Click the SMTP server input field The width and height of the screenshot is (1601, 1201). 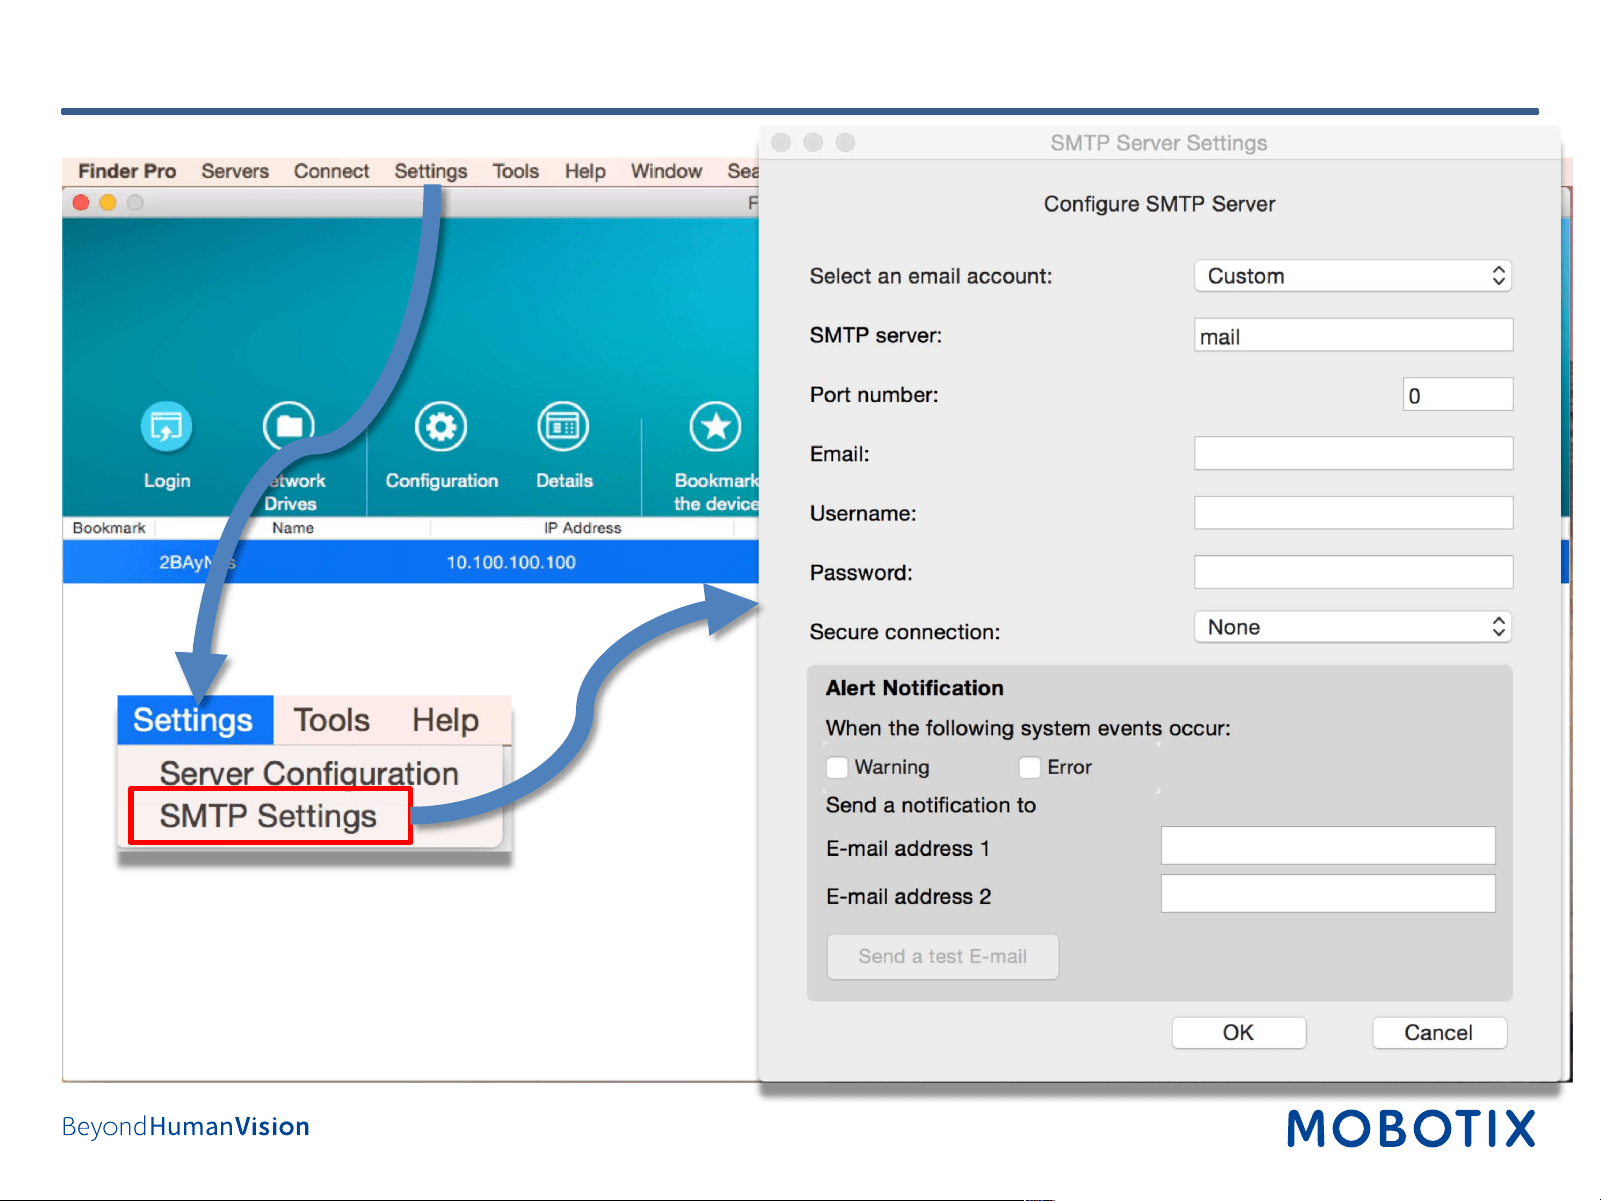click(x=1353, y=336)
